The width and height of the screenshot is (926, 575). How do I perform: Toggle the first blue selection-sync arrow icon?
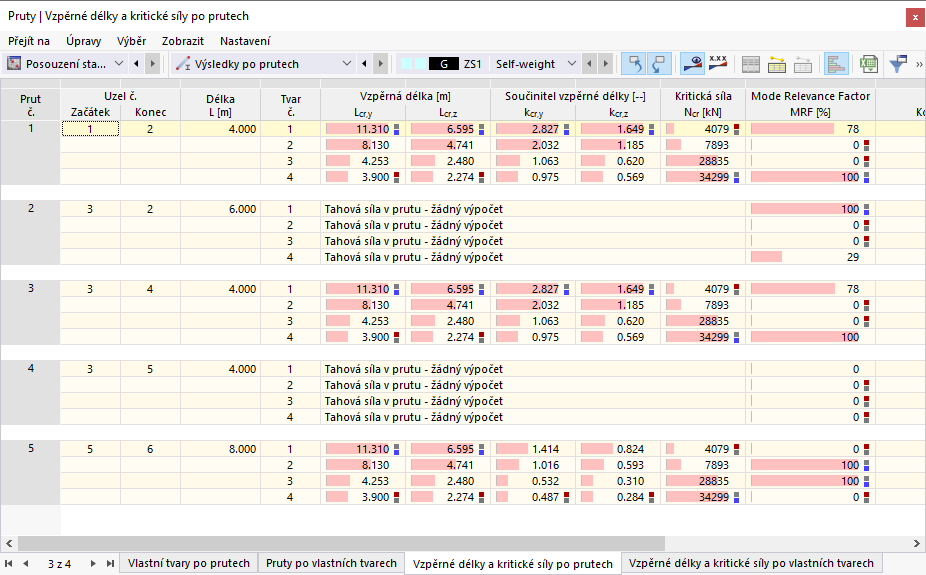634,64
